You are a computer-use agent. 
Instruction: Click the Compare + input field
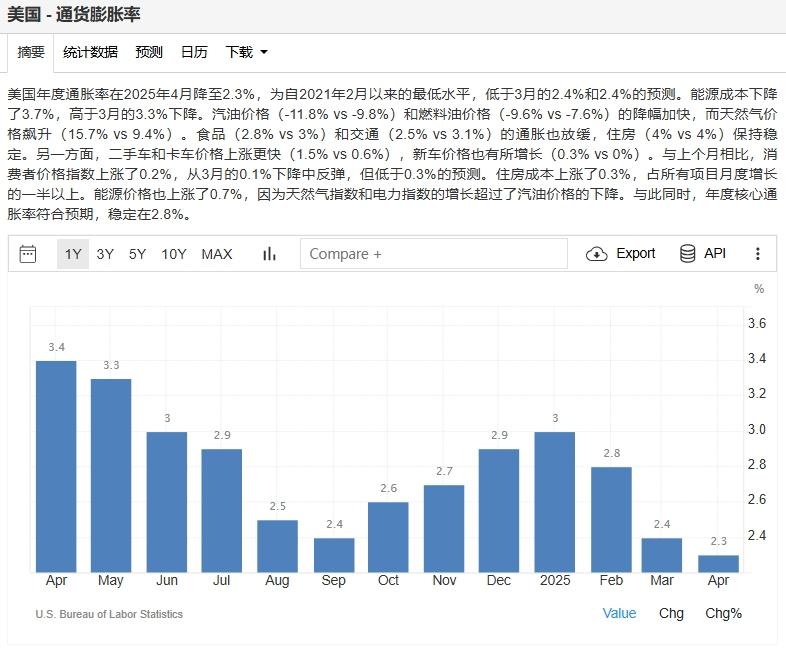pos(435,254)
